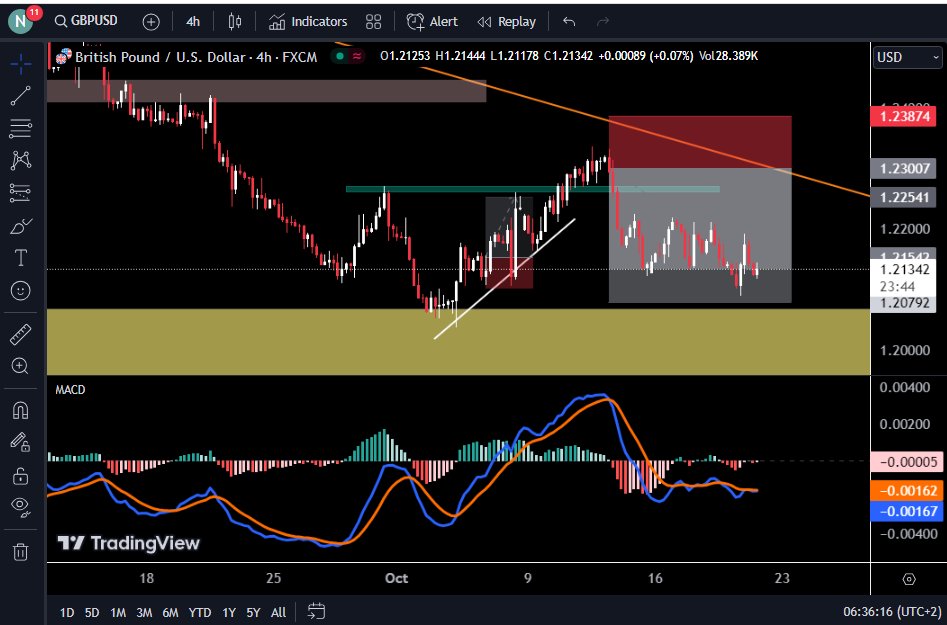947x625 pixels.
Task: Toggle magnet mode snapping
Action: tap(21, 411)
